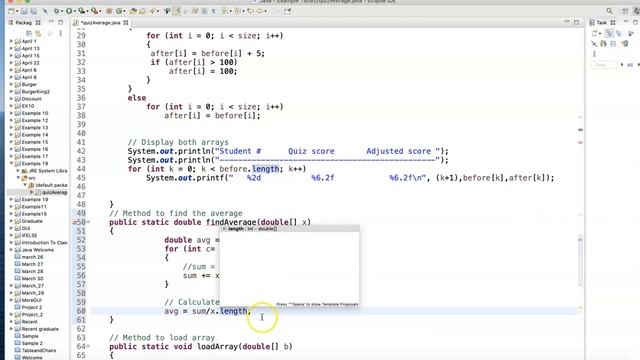Toggle the highlighted Mark Occurrences toolbar button

[176, 11]
